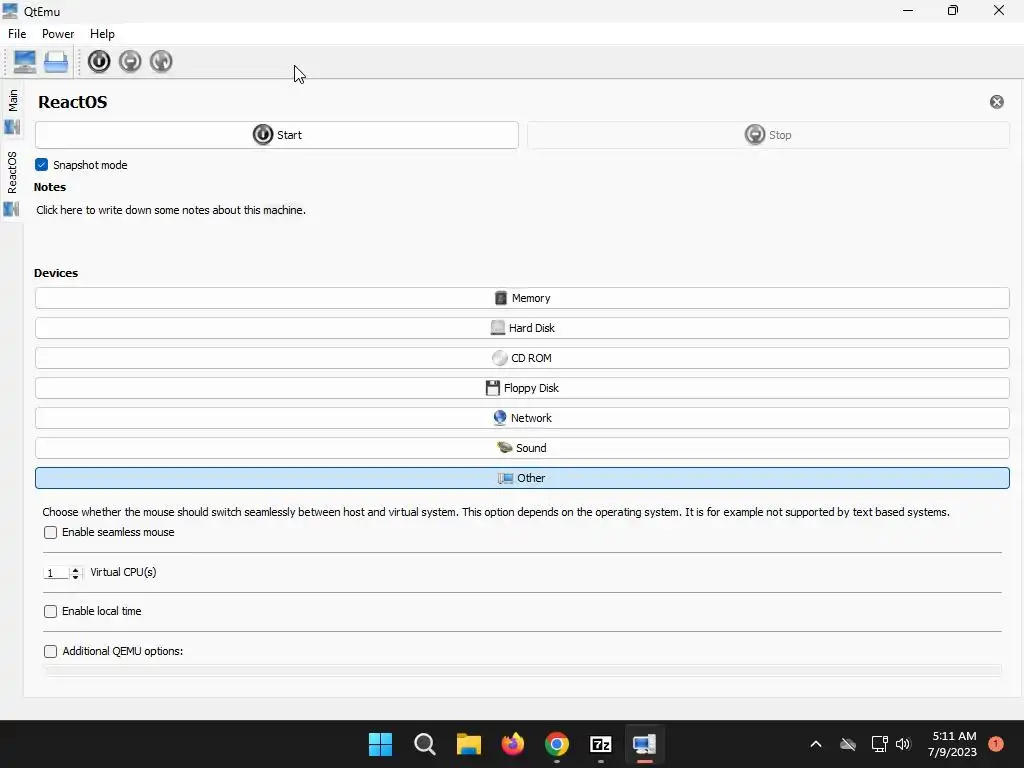This screenshot has height=768, width=1024.
Task: Increase Virtual CPU count with up arrow
Action: [x=76, y=569]
